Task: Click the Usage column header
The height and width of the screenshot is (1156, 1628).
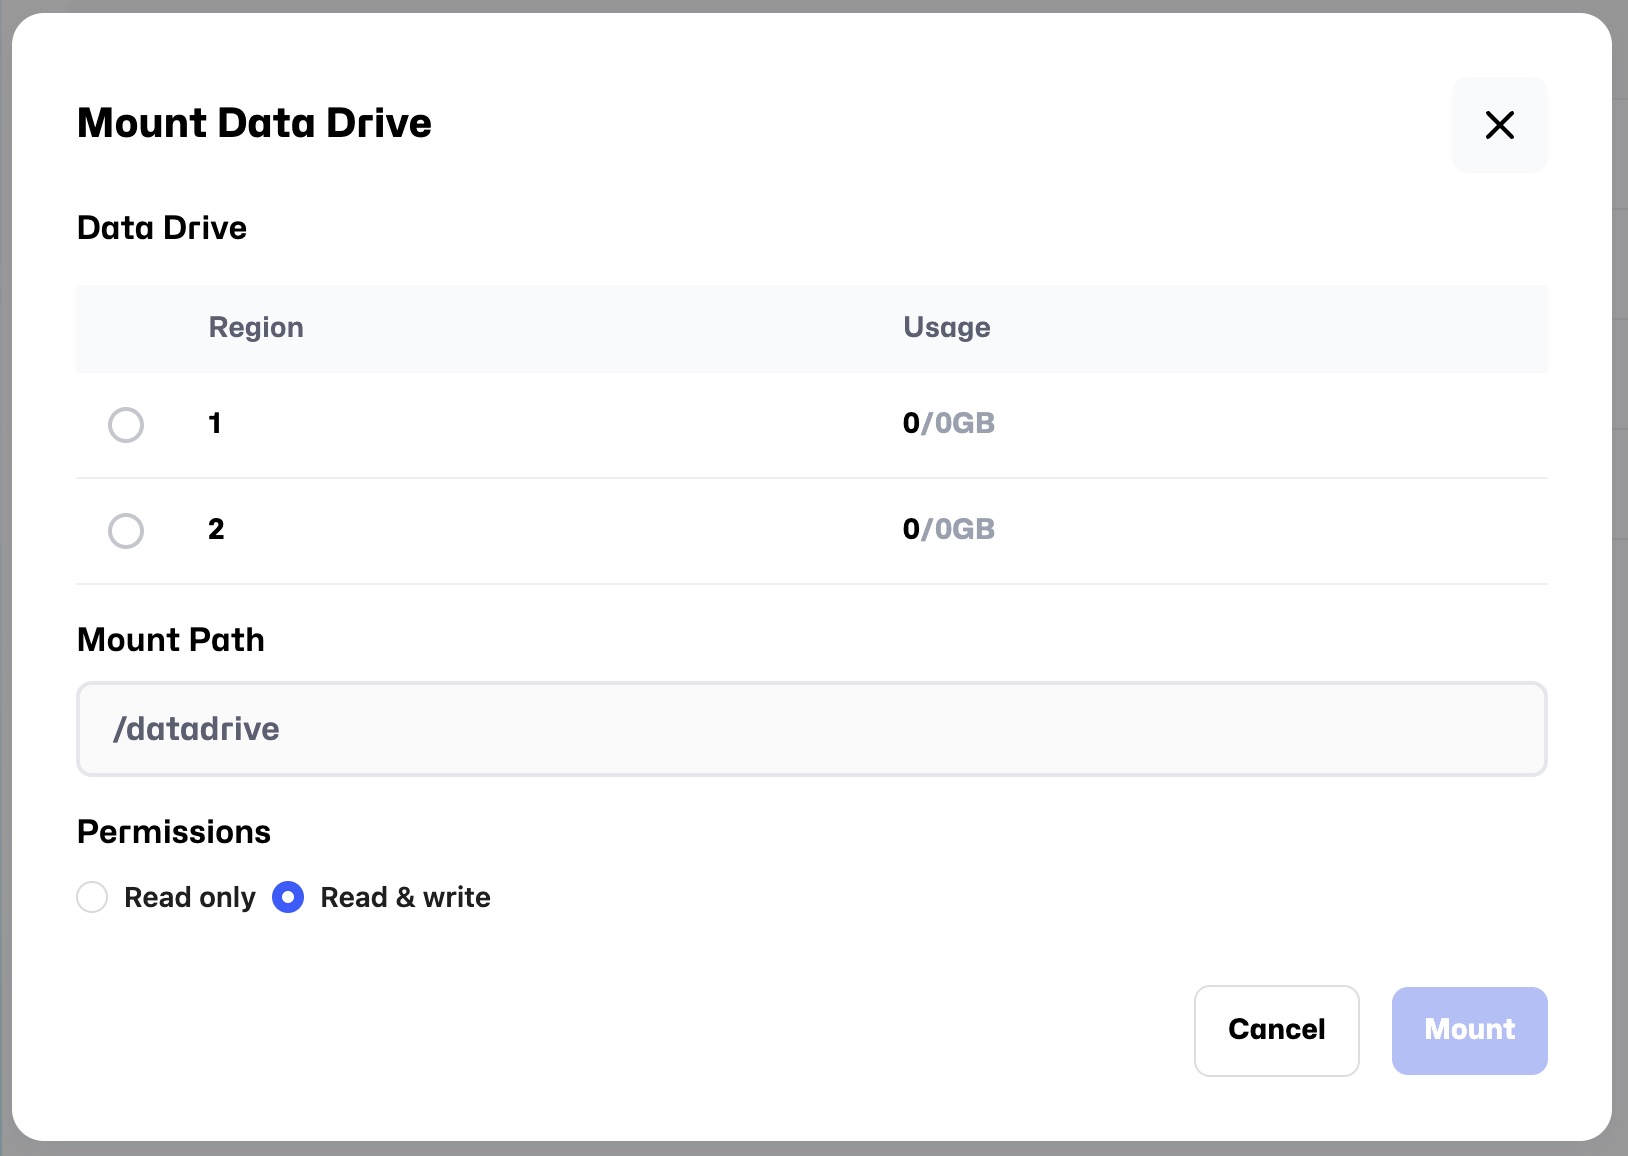Action: point(946,328)
